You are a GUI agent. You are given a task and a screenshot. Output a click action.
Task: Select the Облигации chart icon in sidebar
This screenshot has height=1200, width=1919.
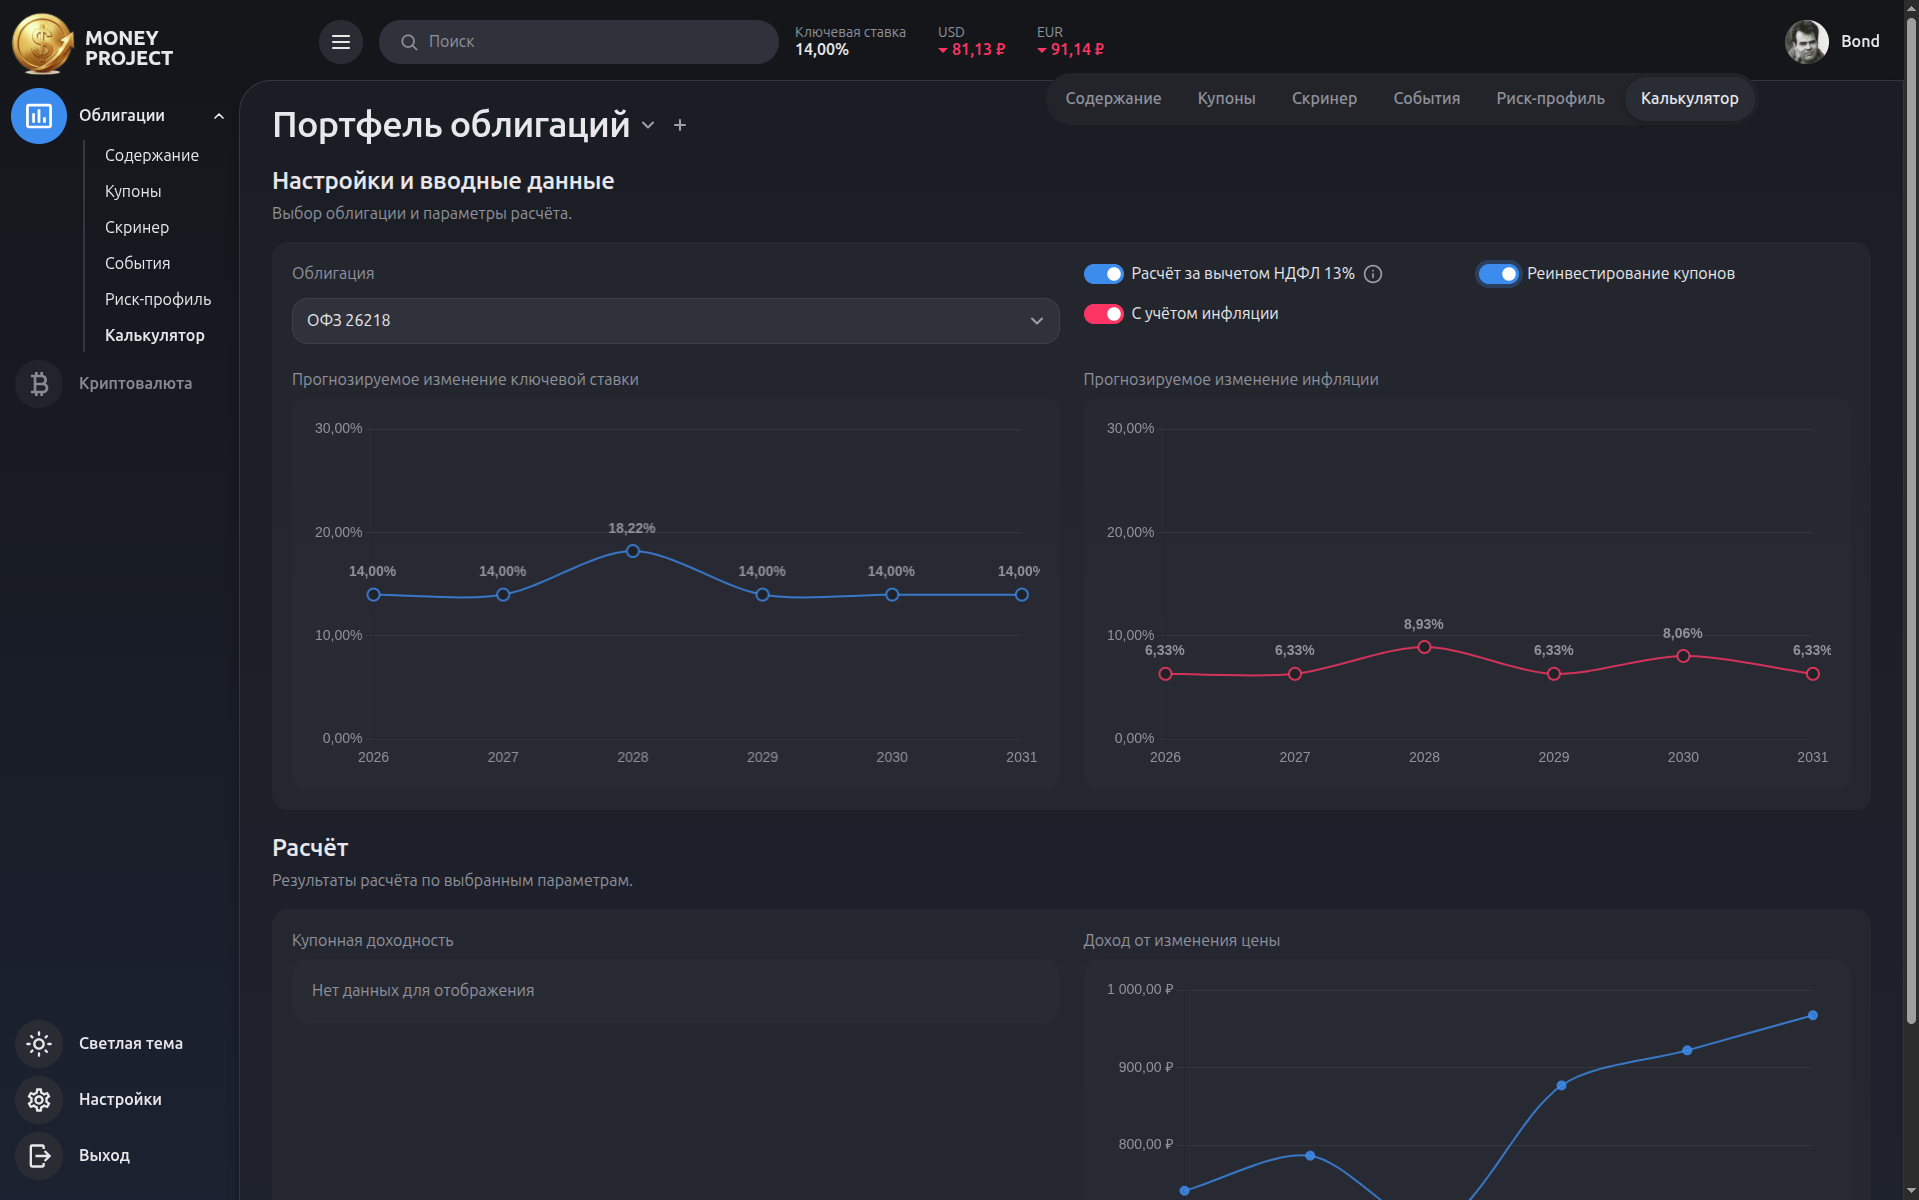coord(39,116)
